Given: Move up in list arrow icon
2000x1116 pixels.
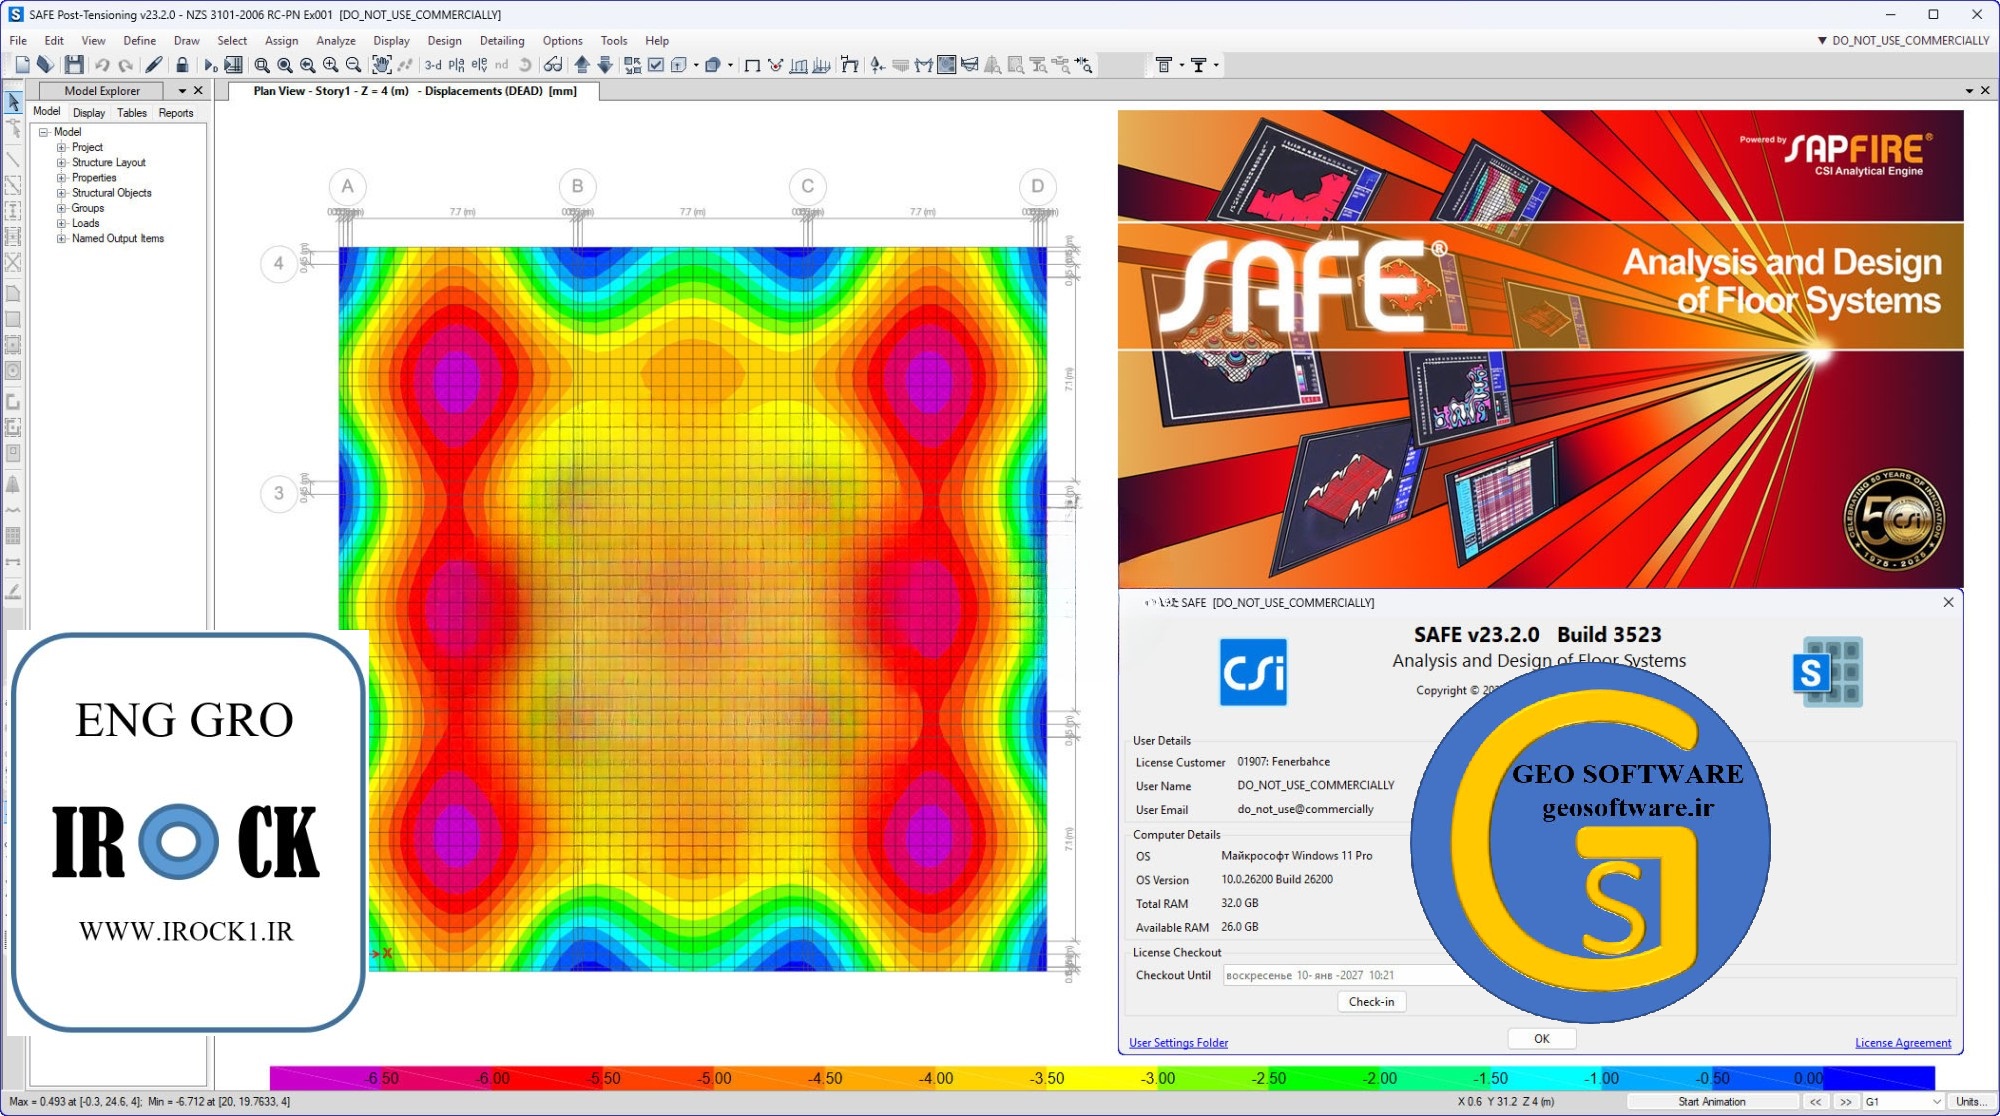Looking at the screenshot, I should pos(582,65).
